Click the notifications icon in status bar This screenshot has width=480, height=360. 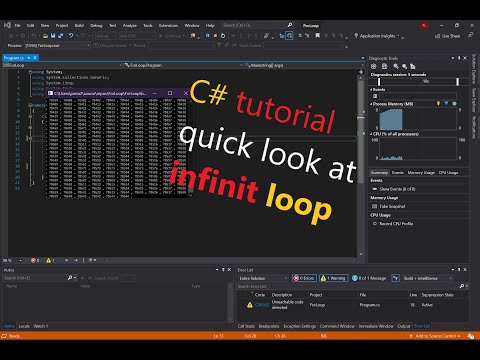click(471, 336)
